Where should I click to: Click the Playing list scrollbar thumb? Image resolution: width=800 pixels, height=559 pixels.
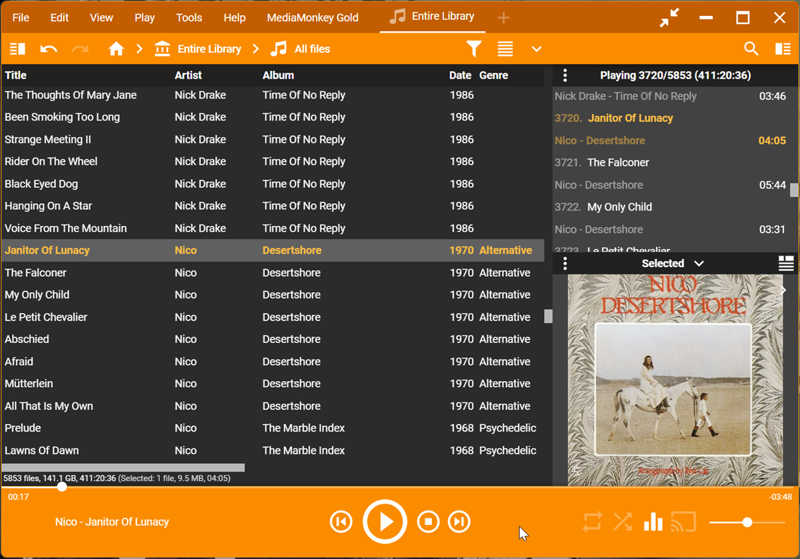(794, 190)
